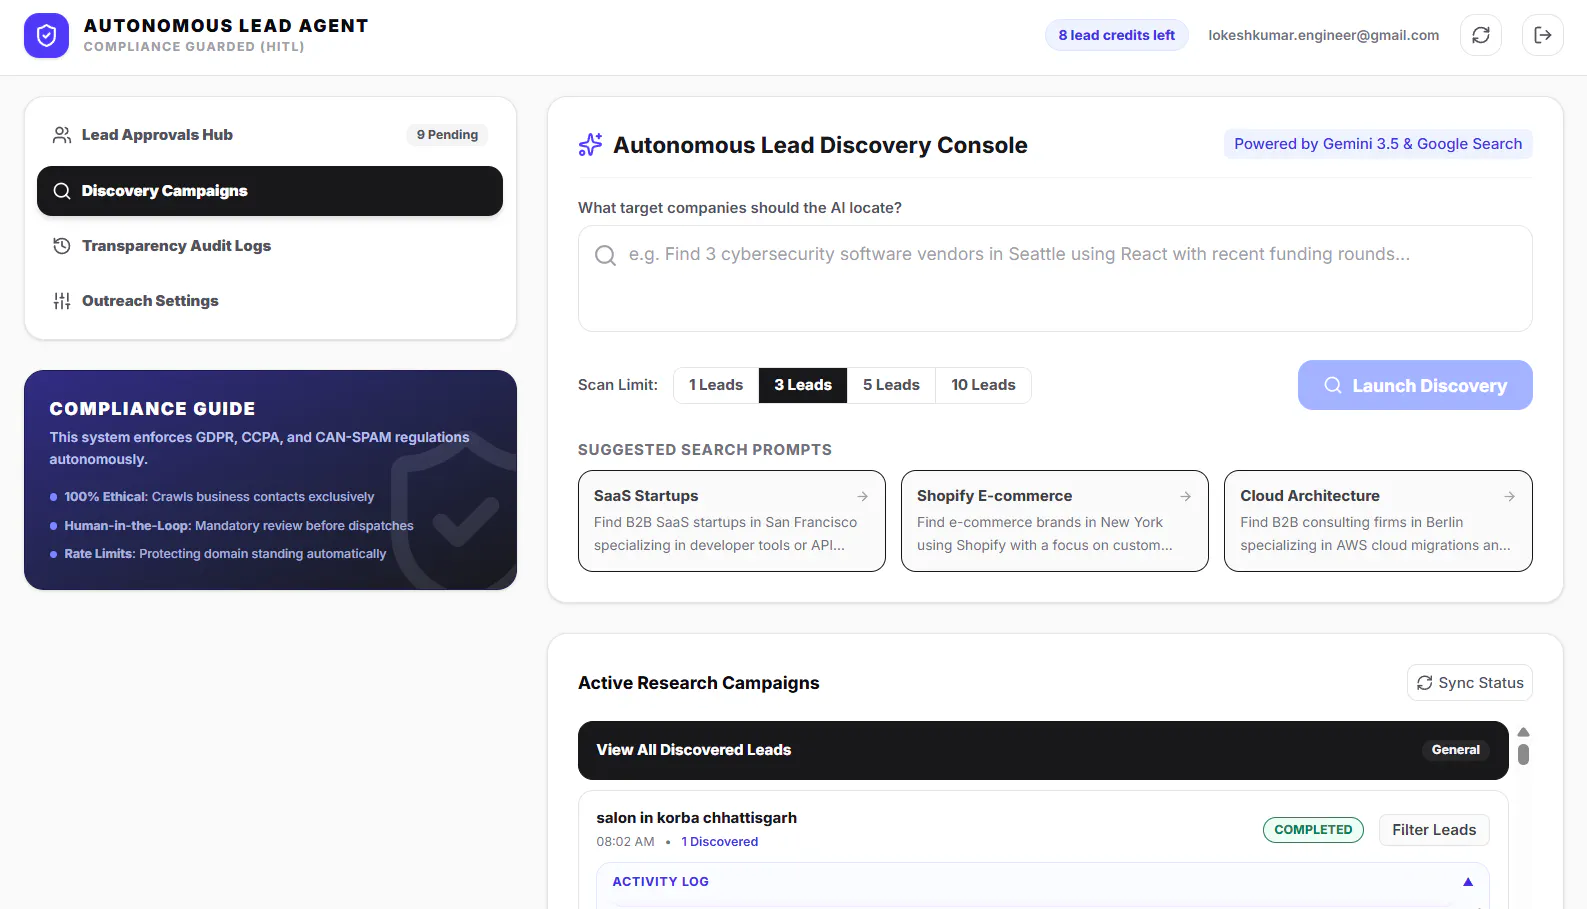Click arrow icon on SaaS Startups card

point(862,496)
